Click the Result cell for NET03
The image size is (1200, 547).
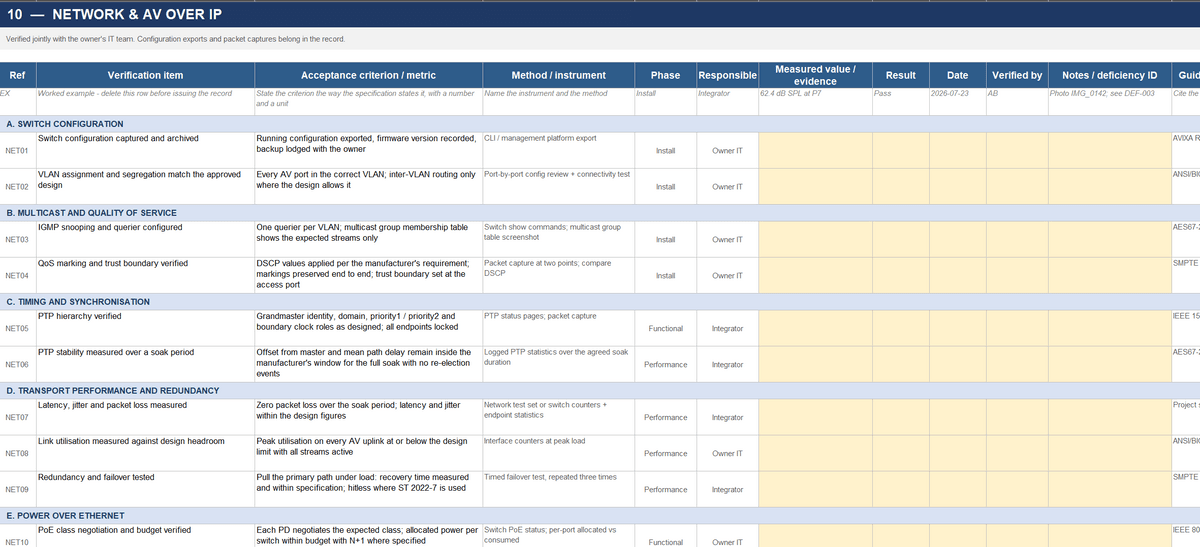900,239
